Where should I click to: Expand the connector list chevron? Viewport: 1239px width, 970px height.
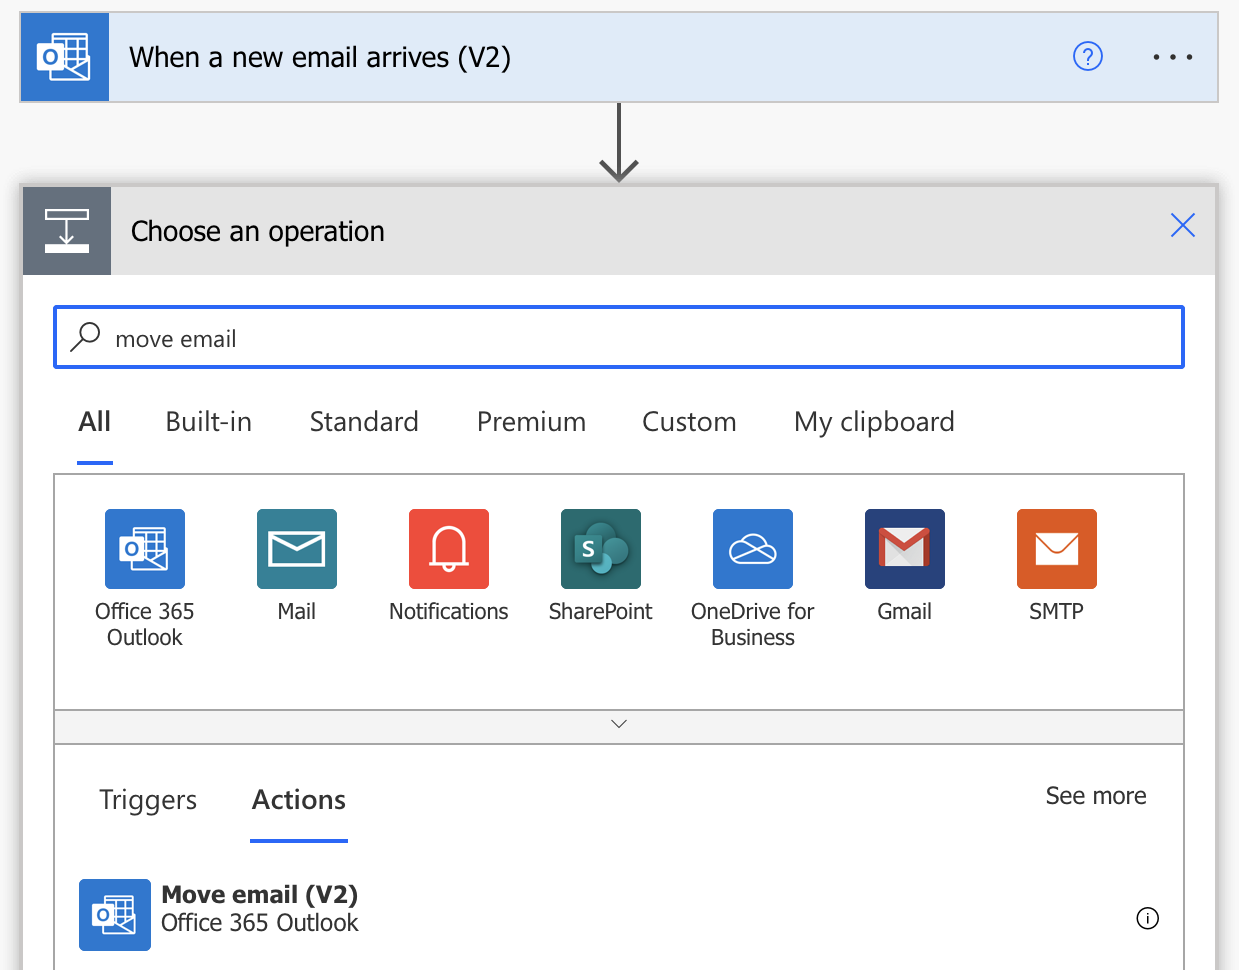pyautogui.click(x=618, y=723)
